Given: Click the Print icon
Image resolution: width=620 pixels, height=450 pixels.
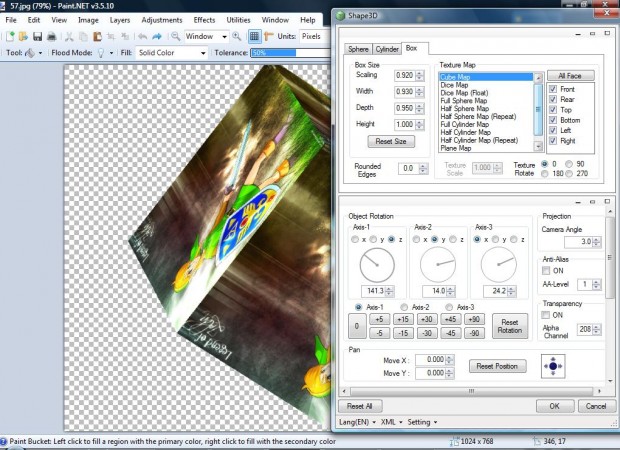Looking at the screenshot, I should [x=51, y=36].
